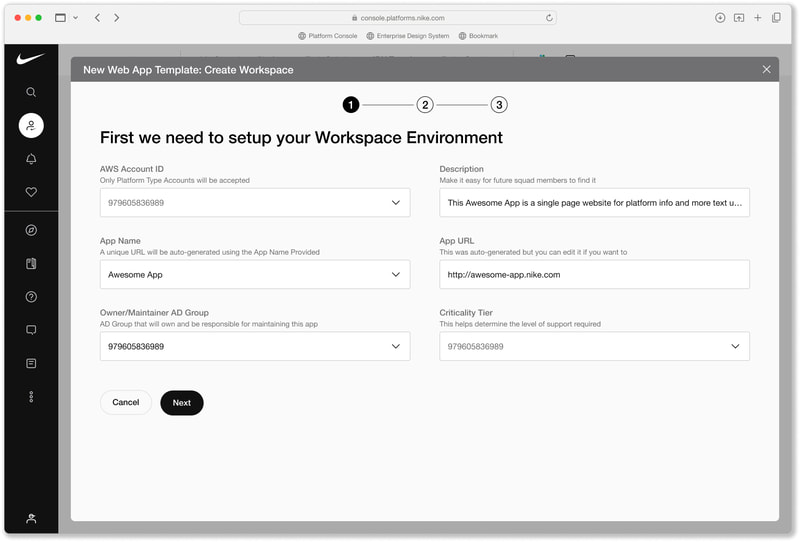
Task: Open the account icon at the sidebar bottom
Action: coord(31,519)
